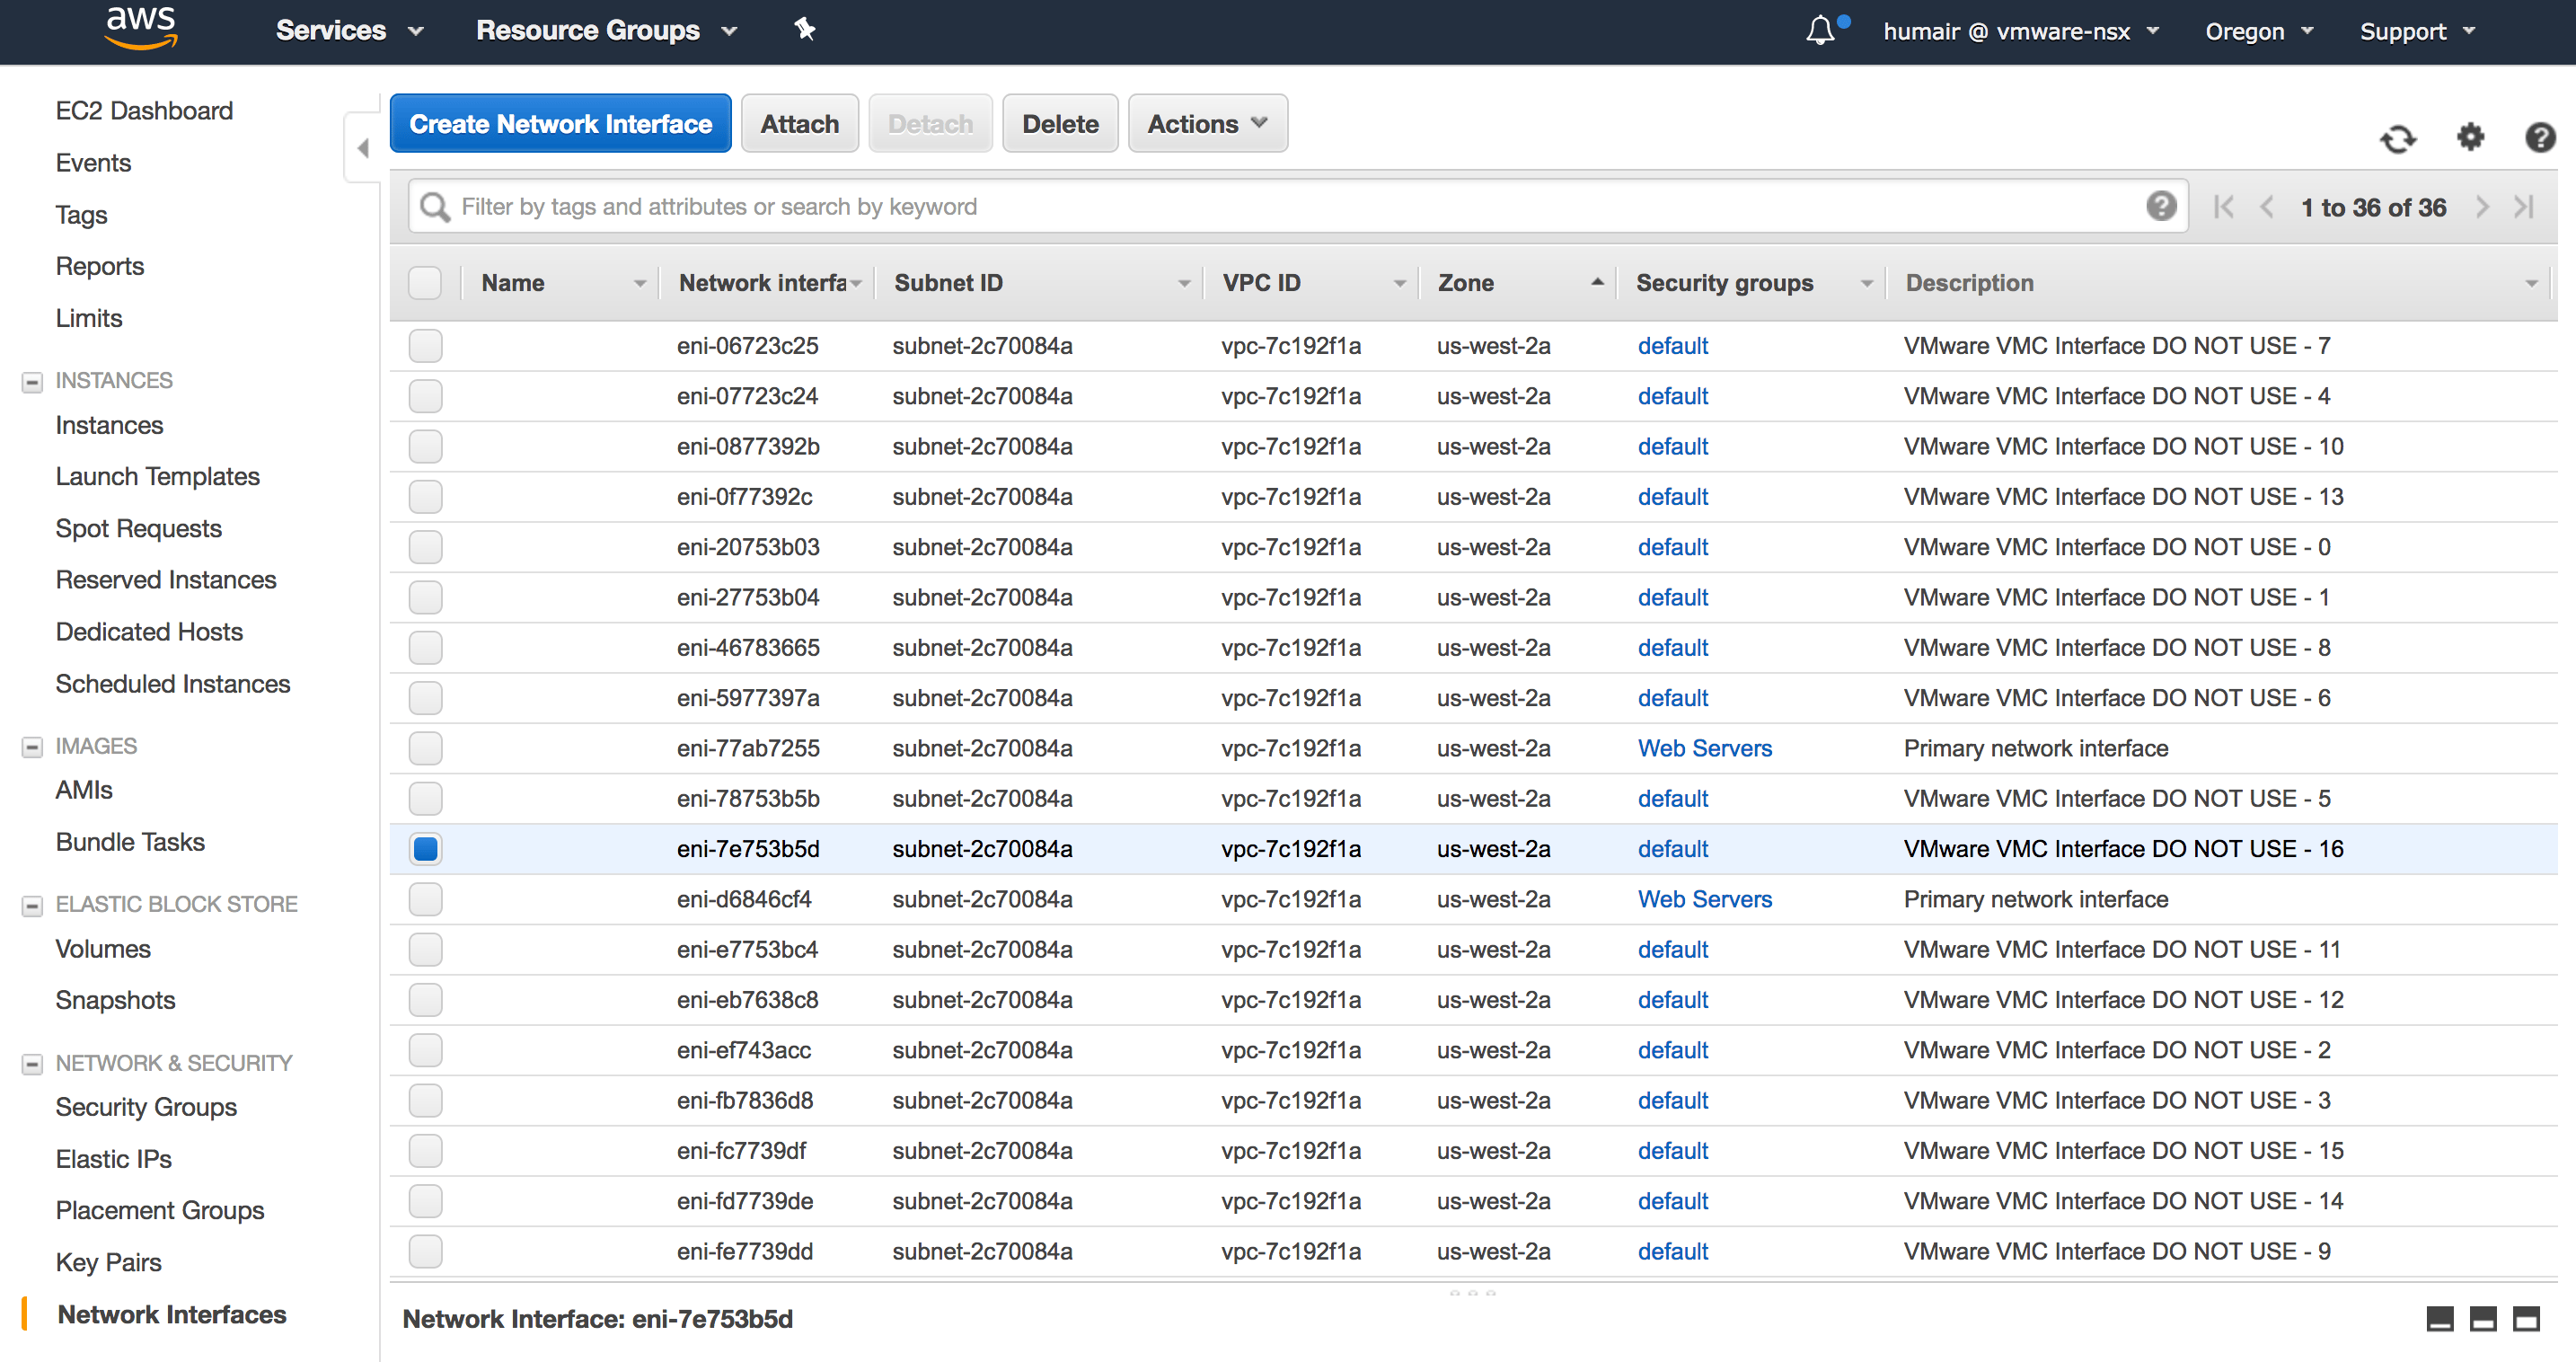
Task: Open the help question mark icon
Action: click(x=2540, y=137)
